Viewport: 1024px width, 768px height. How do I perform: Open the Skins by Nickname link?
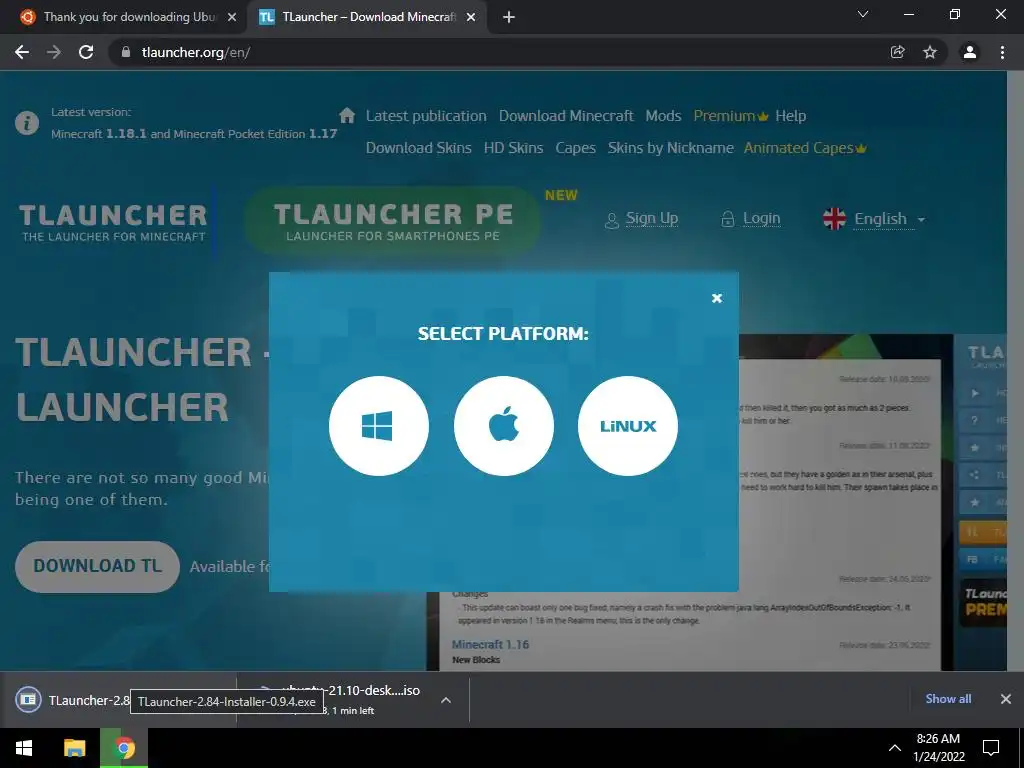point(671,148)
